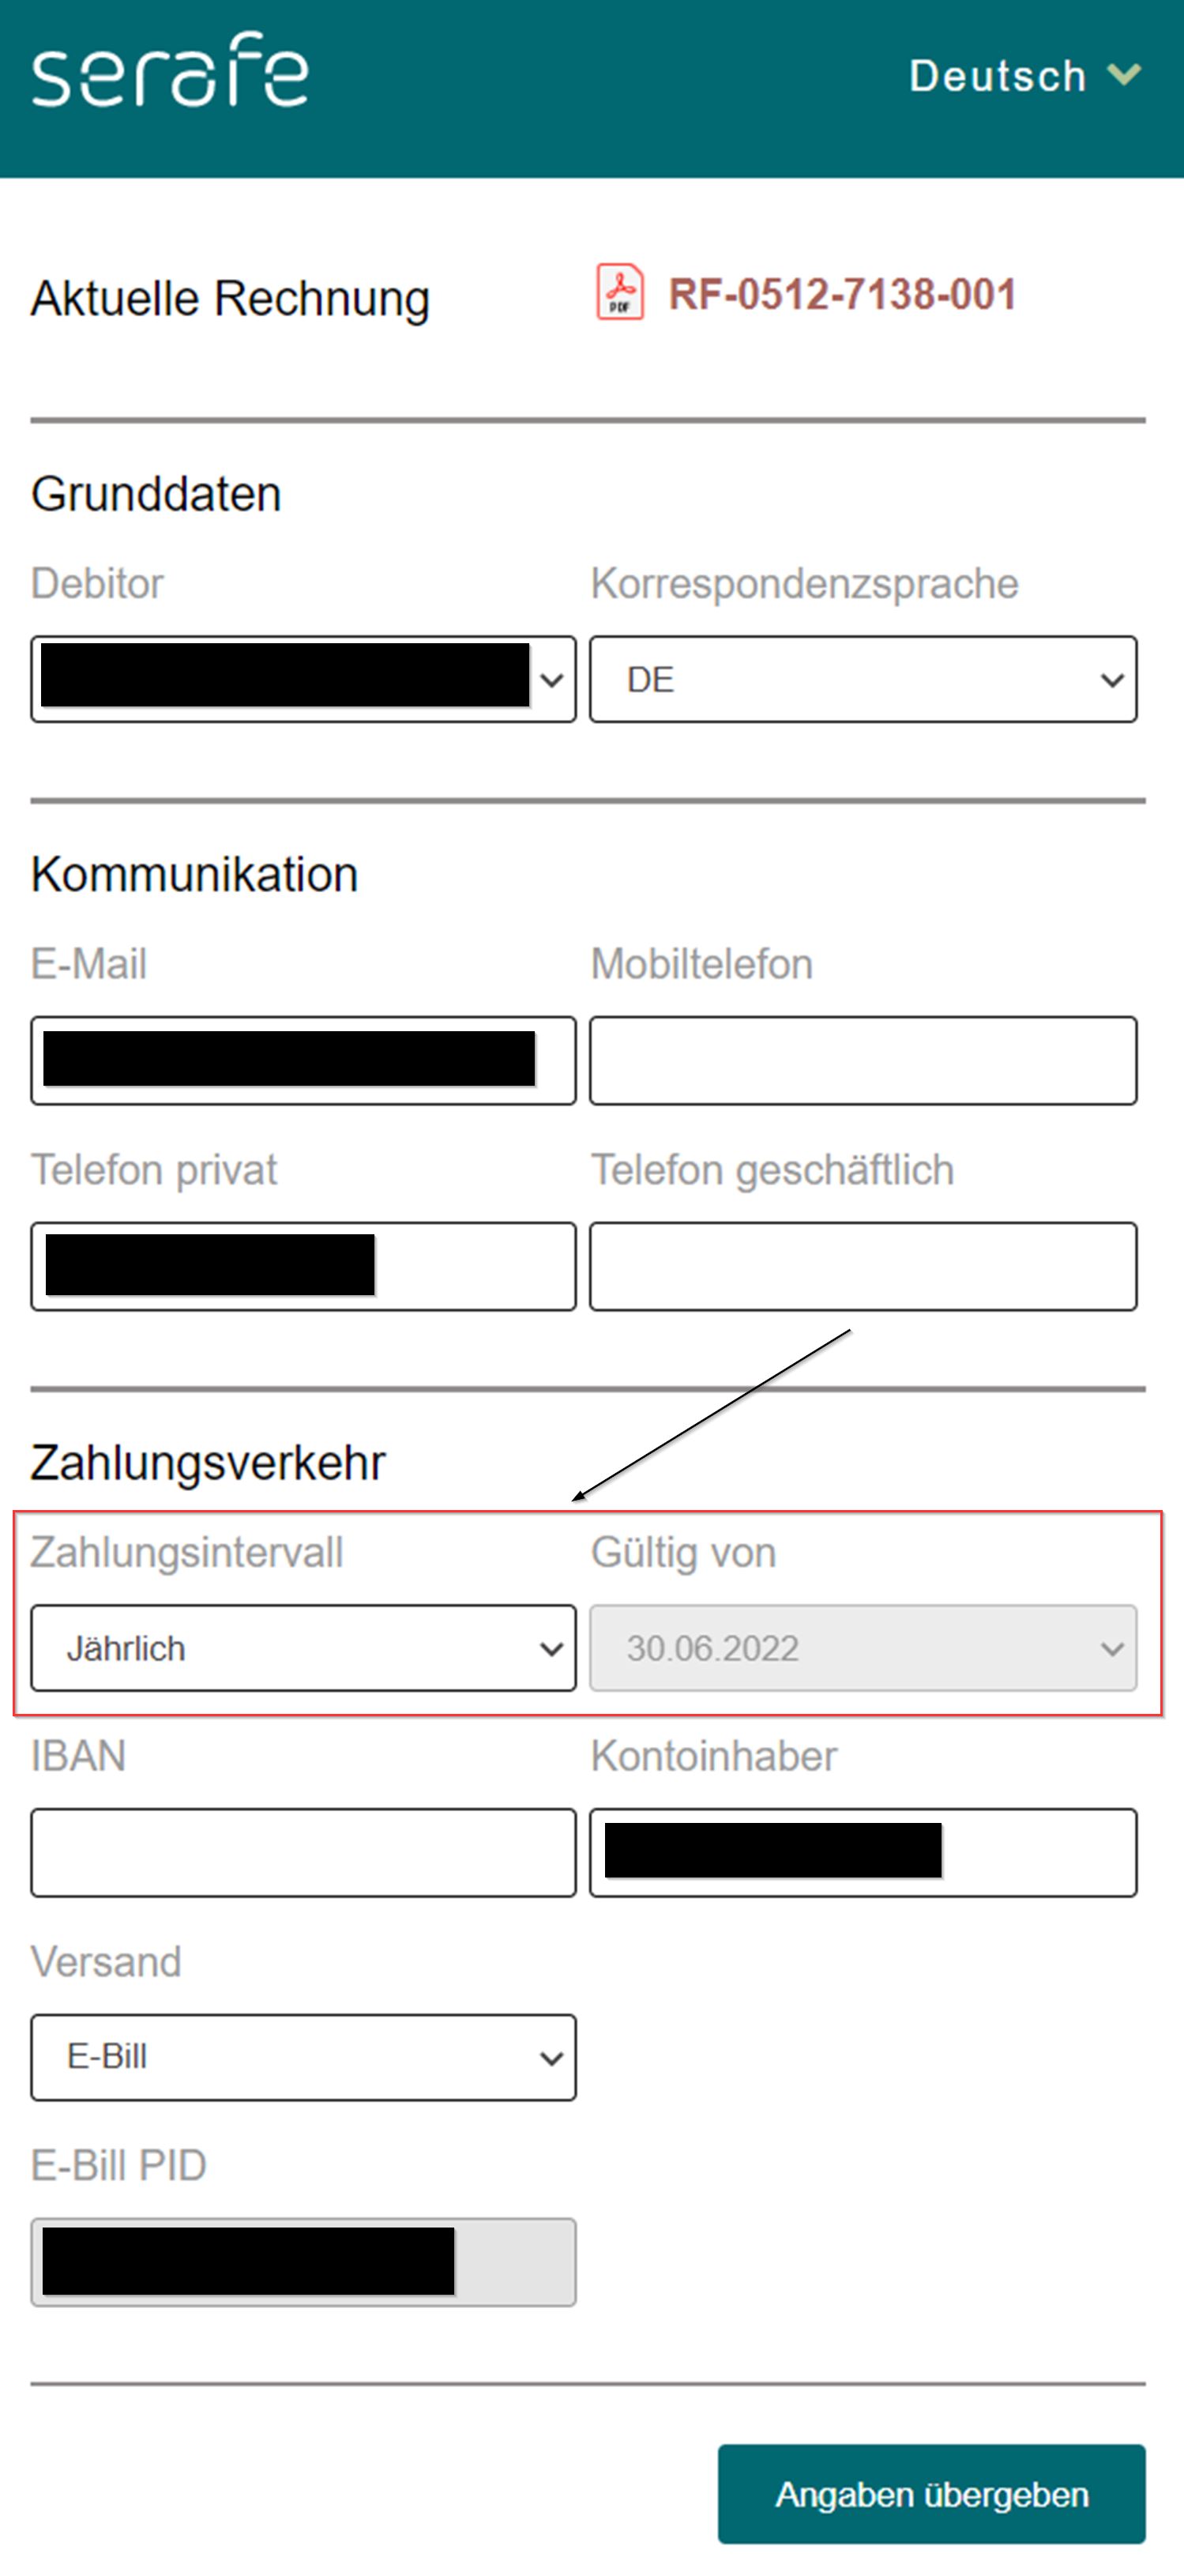Viewport: 1184px width, 2576px height.
Task: Open the Versand dropdown showing E-Bill
Action: pos(303,2057)
